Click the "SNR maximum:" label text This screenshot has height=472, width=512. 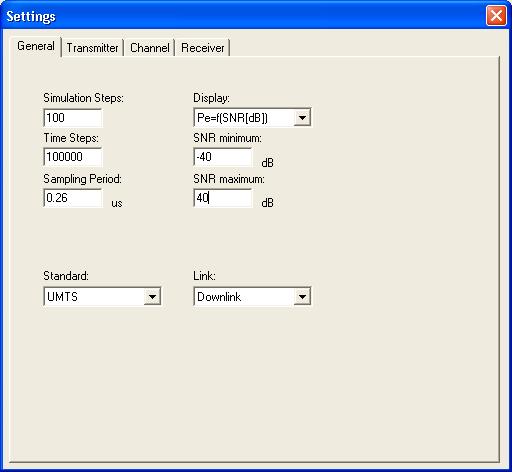coord(229,179)
